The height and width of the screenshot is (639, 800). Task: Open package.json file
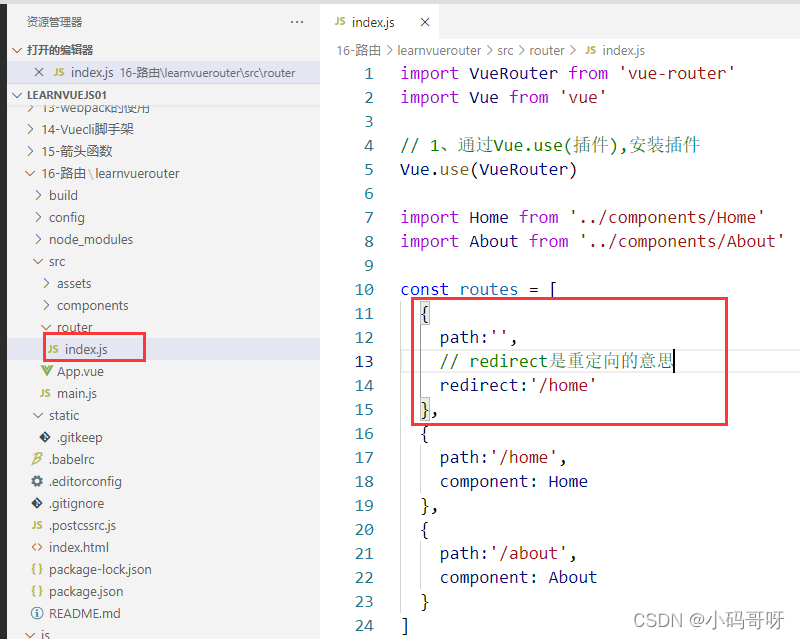pos(86,591)
